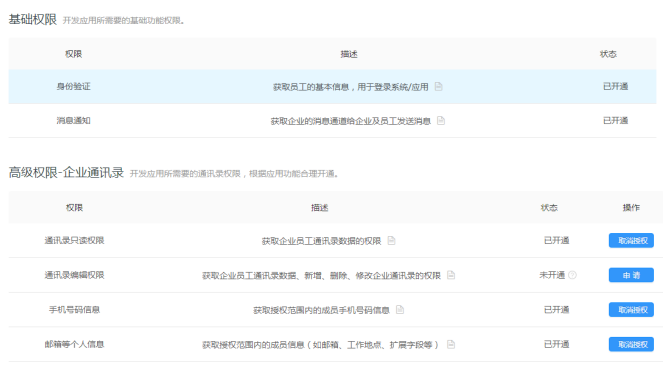This screenshot has width=669, height=368.
Task: Click 已开通 status in 邮箱等个人信息 row
Action: [x=556, y=344]
